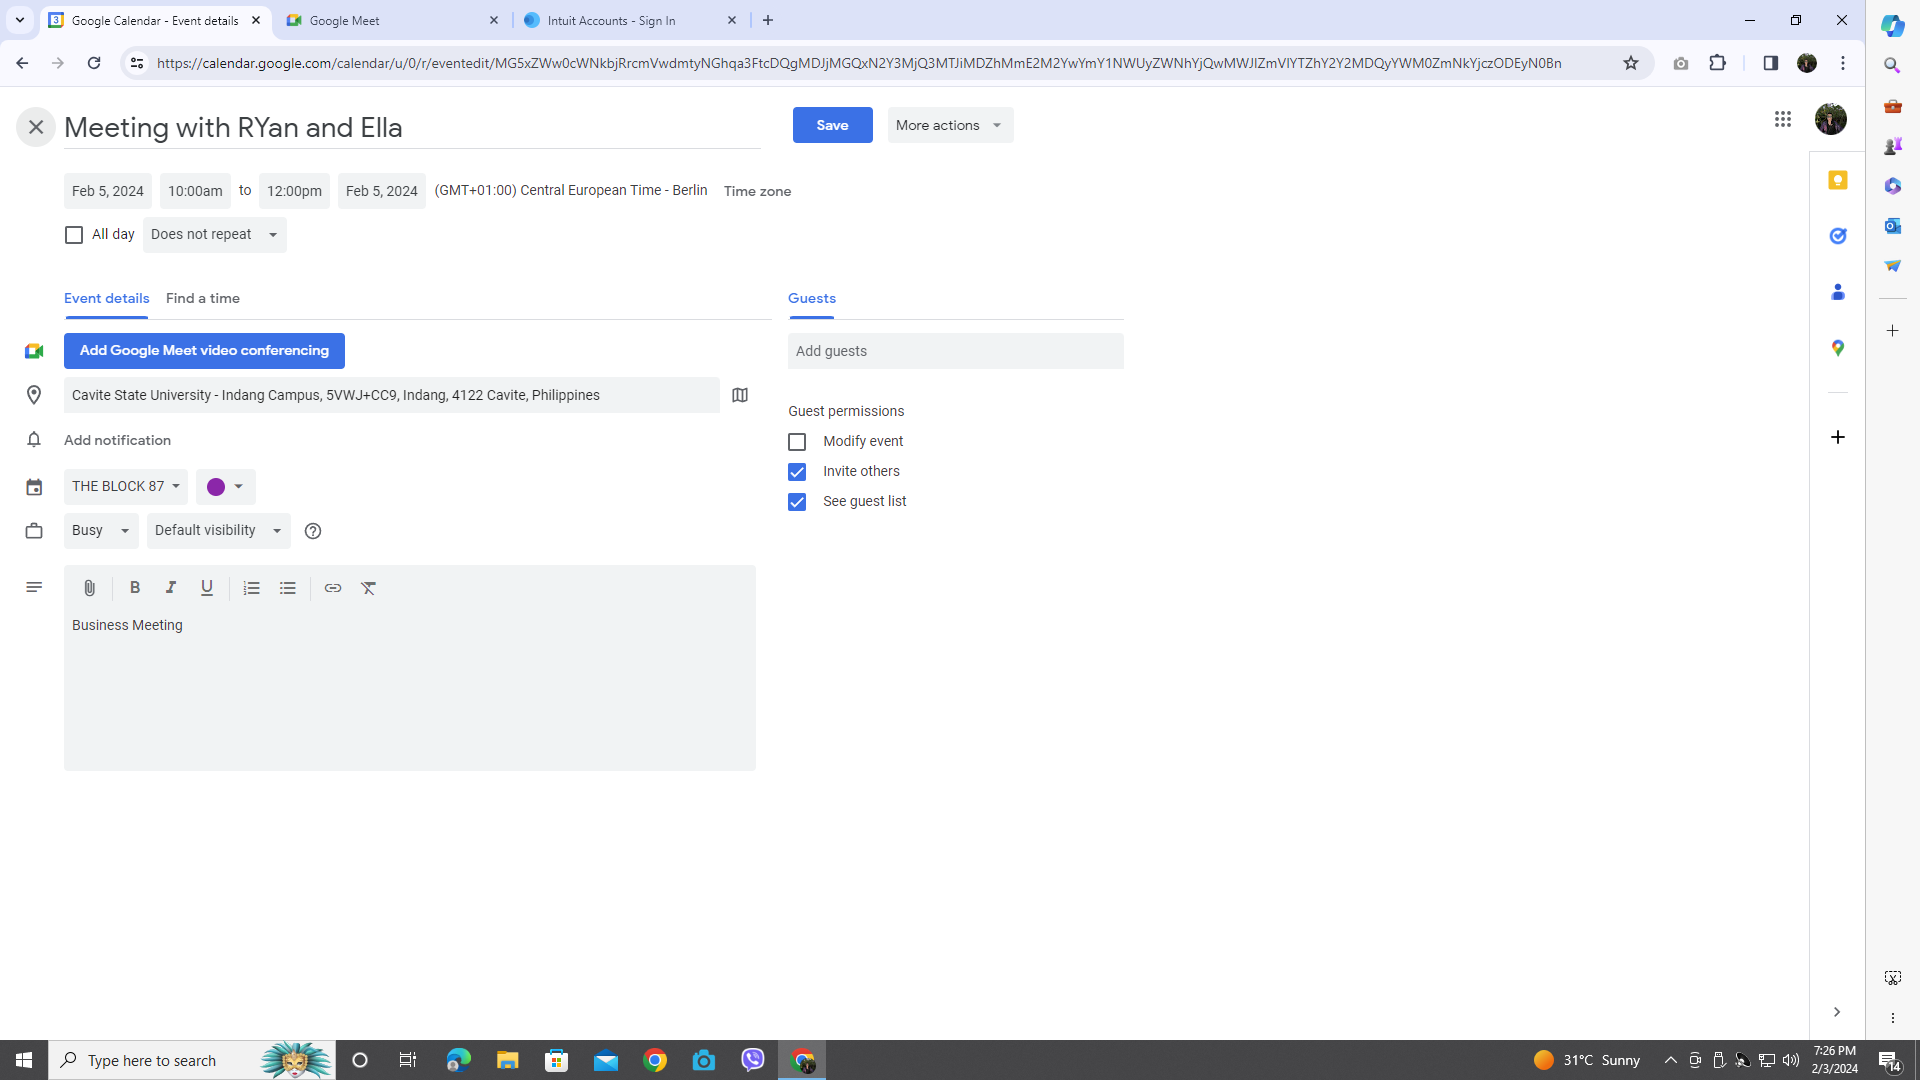Switch to the Find a time tab
This screenshot has height=1080, width=1920.
point(202,298)
